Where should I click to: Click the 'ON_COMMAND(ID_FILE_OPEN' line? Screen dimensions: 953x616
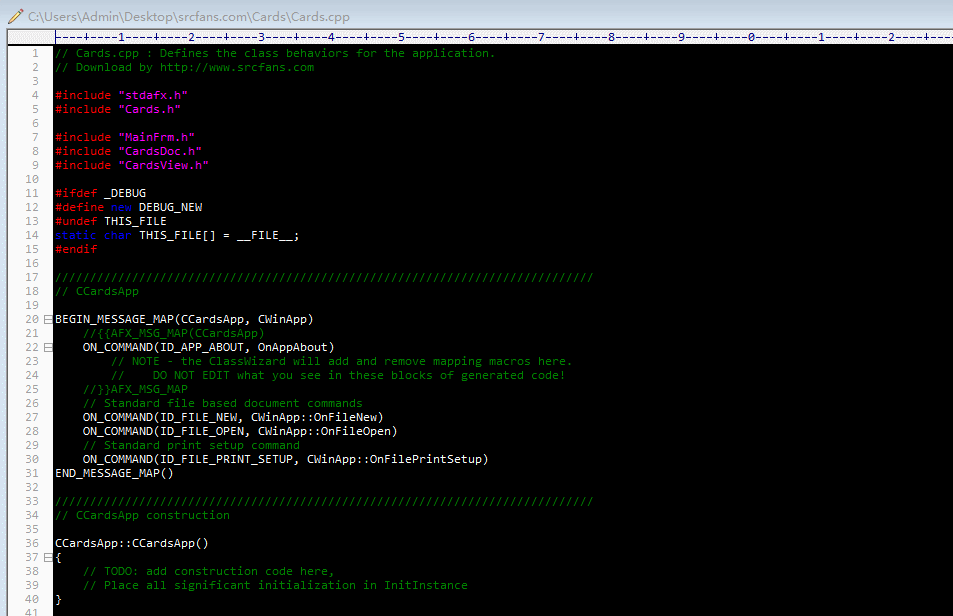tap(240, 431)
